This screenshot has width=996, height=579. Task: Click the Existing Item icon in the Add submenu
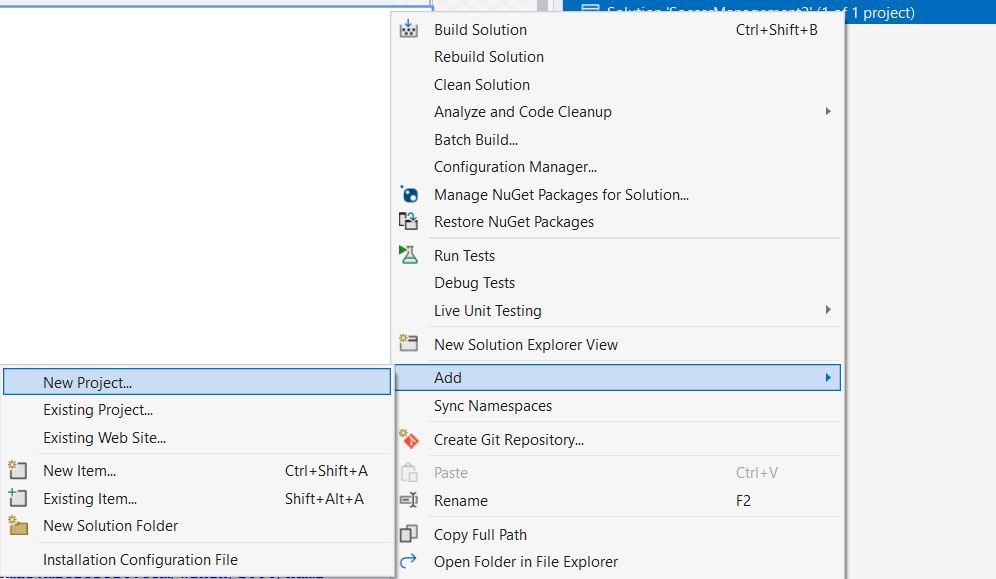pyautogui.click(x=18, y=498)
